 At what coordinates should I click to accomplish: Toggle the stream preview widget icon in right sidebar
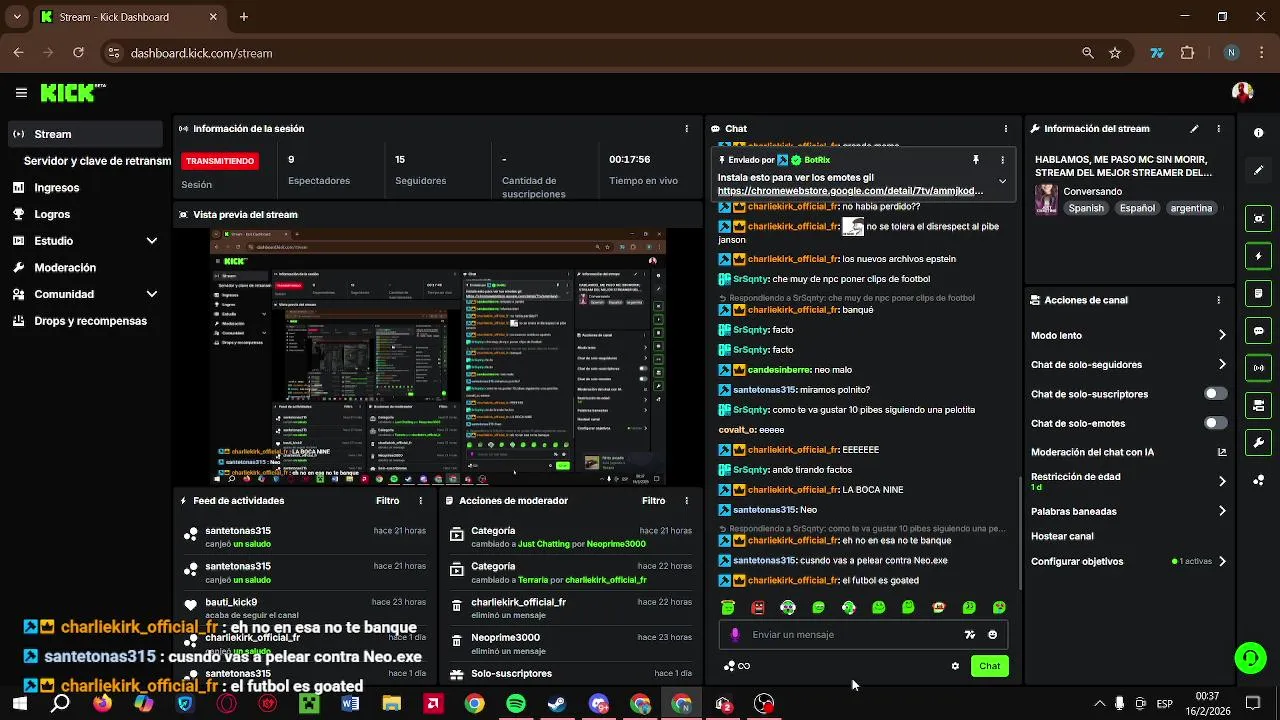tap(1258, 218)
